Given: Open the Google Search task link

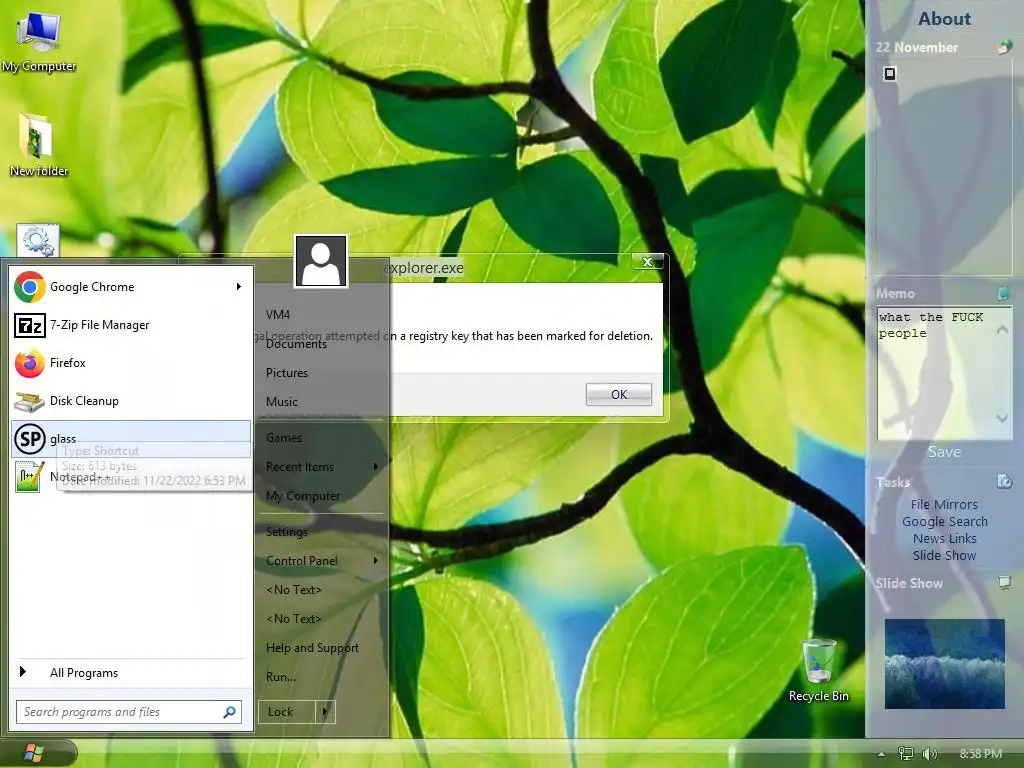Looking at the screenshot, I should [944, 521].
